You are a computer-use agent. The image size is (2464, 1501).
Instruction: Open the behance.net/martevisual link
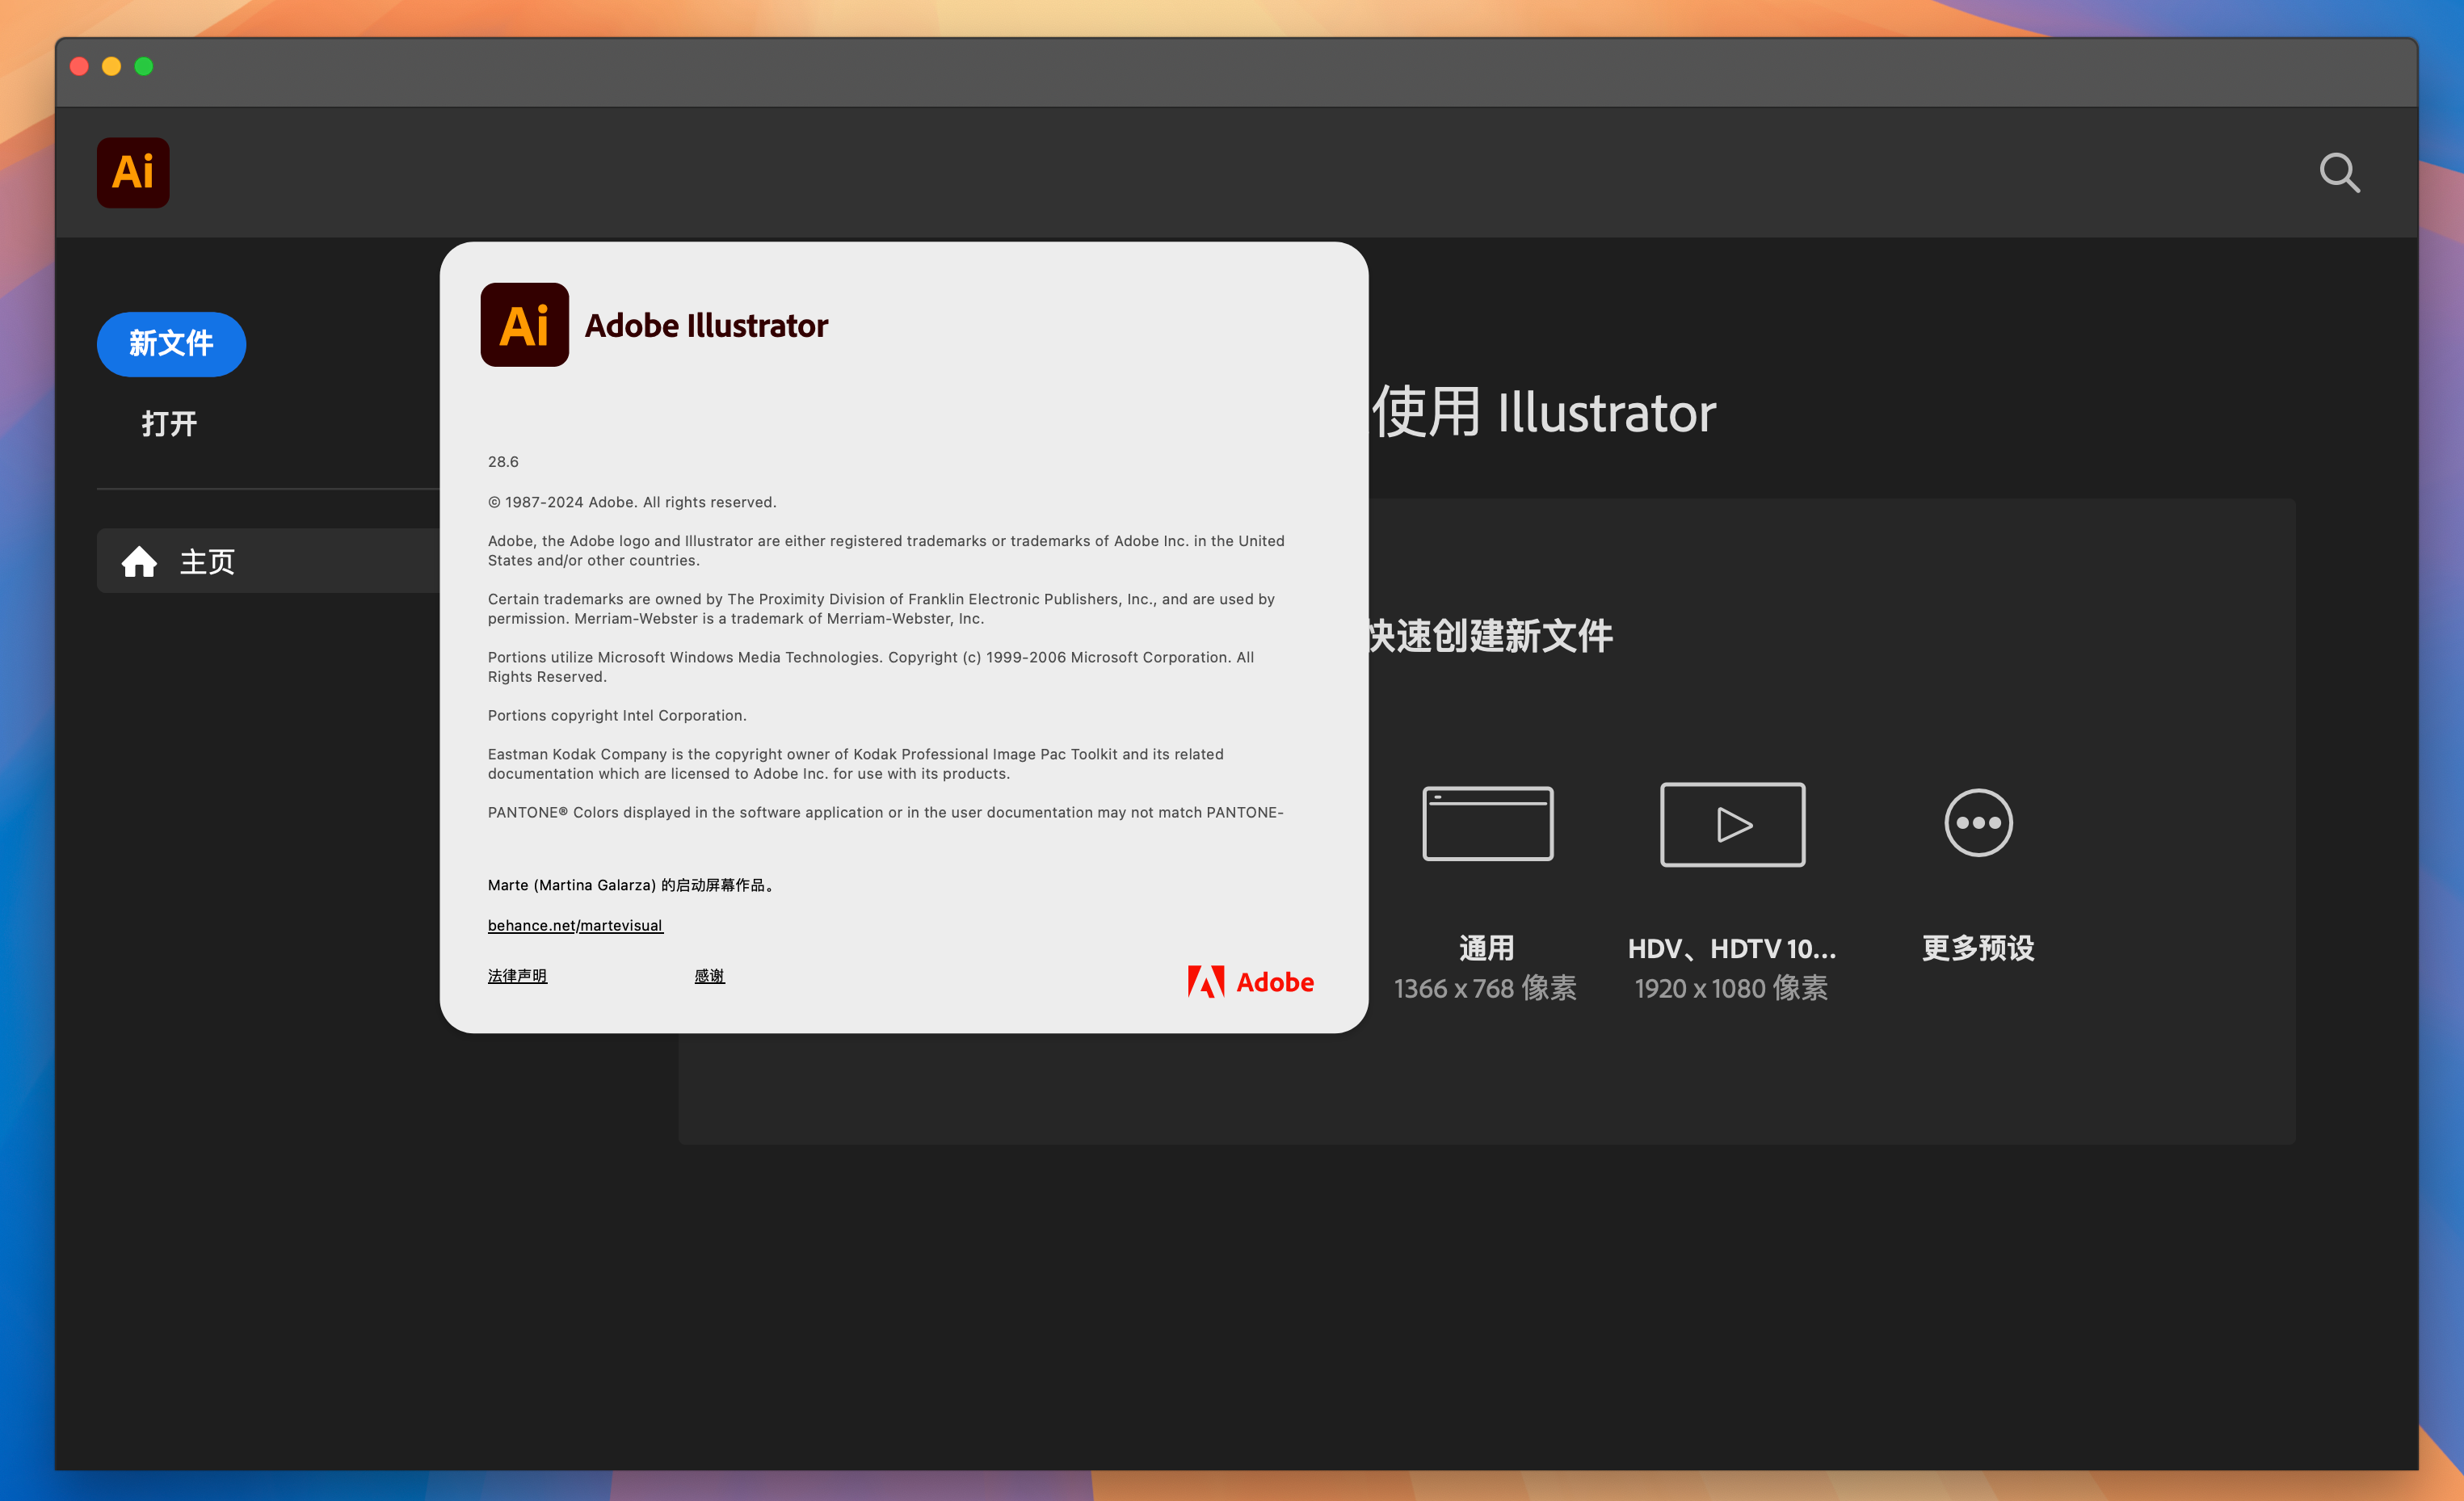(x=575, y=925)
